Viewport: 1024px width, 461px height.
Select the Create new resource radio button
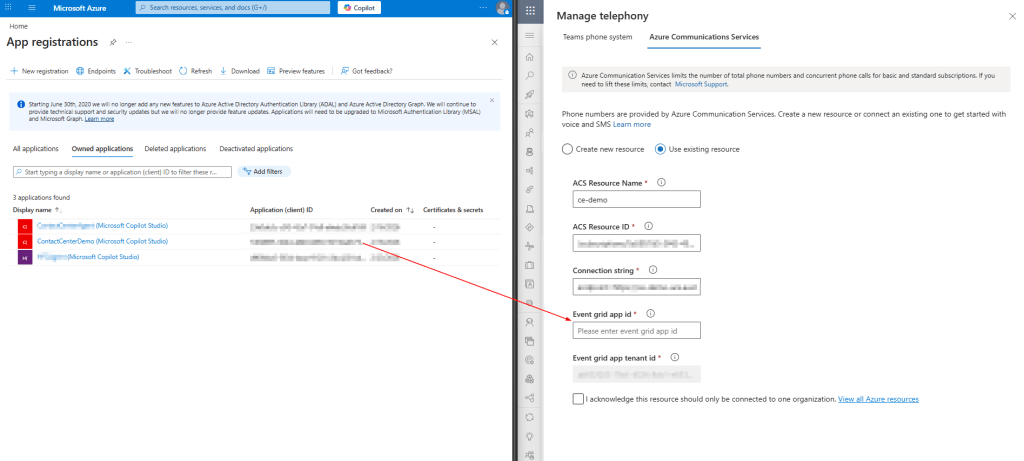pyautogui.click(x=568, y=149)
